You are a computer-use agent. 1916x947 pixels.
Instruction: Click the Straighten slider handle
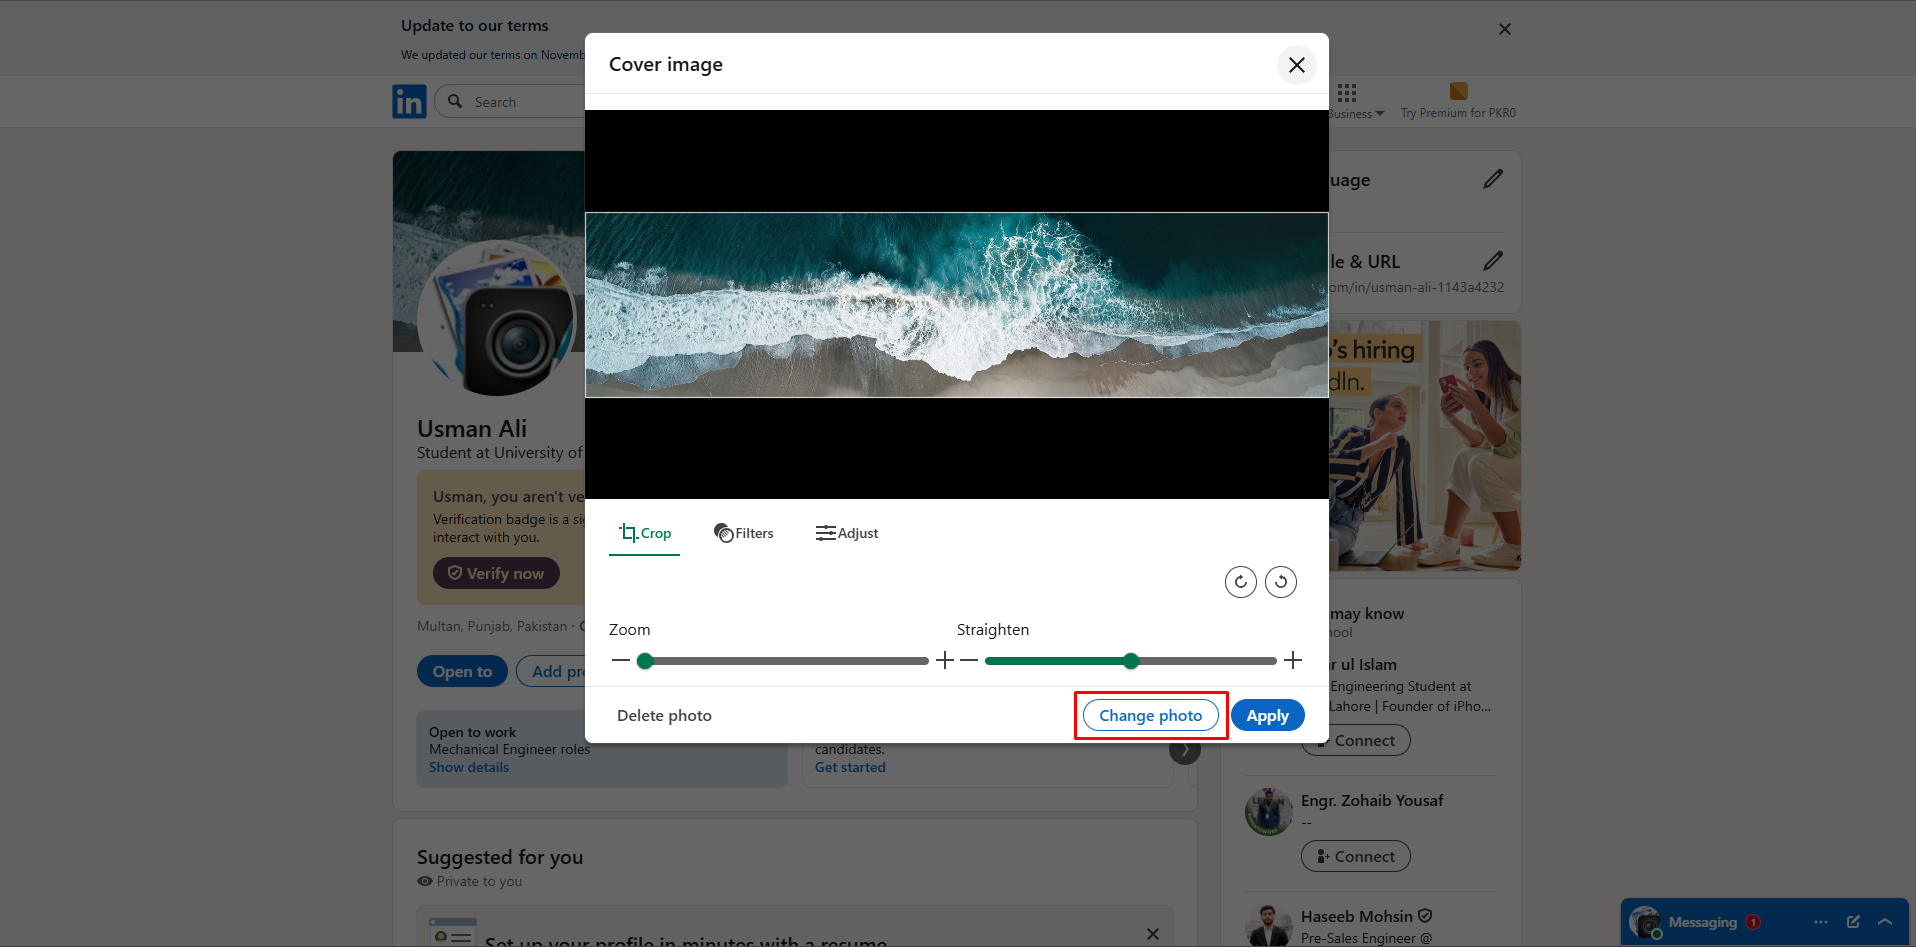1131,661
